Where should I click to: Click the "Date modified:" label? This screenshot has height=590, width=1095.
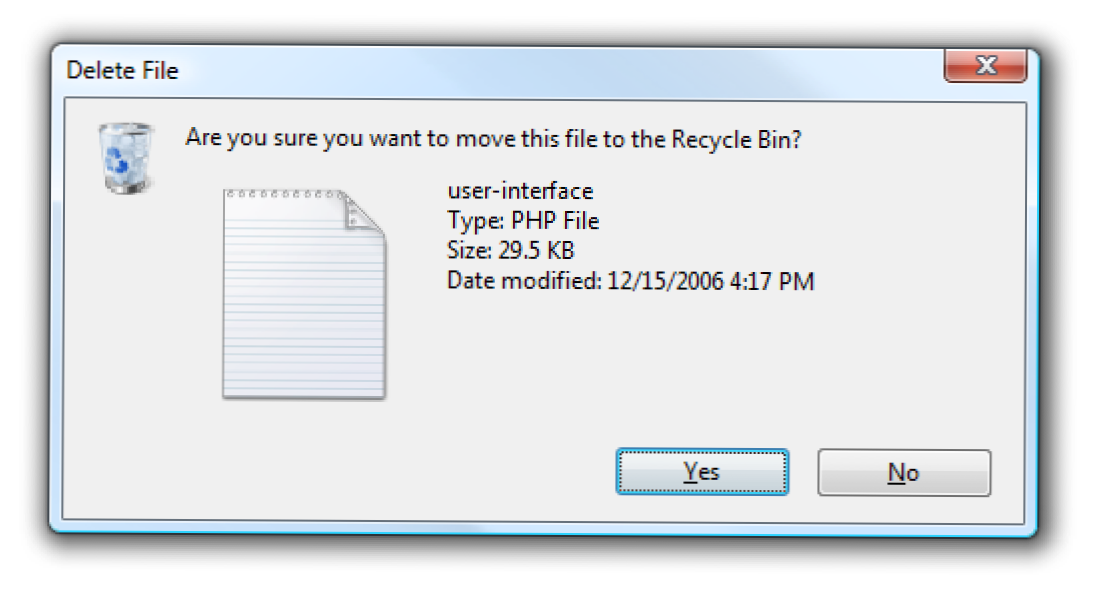(523, 281)
